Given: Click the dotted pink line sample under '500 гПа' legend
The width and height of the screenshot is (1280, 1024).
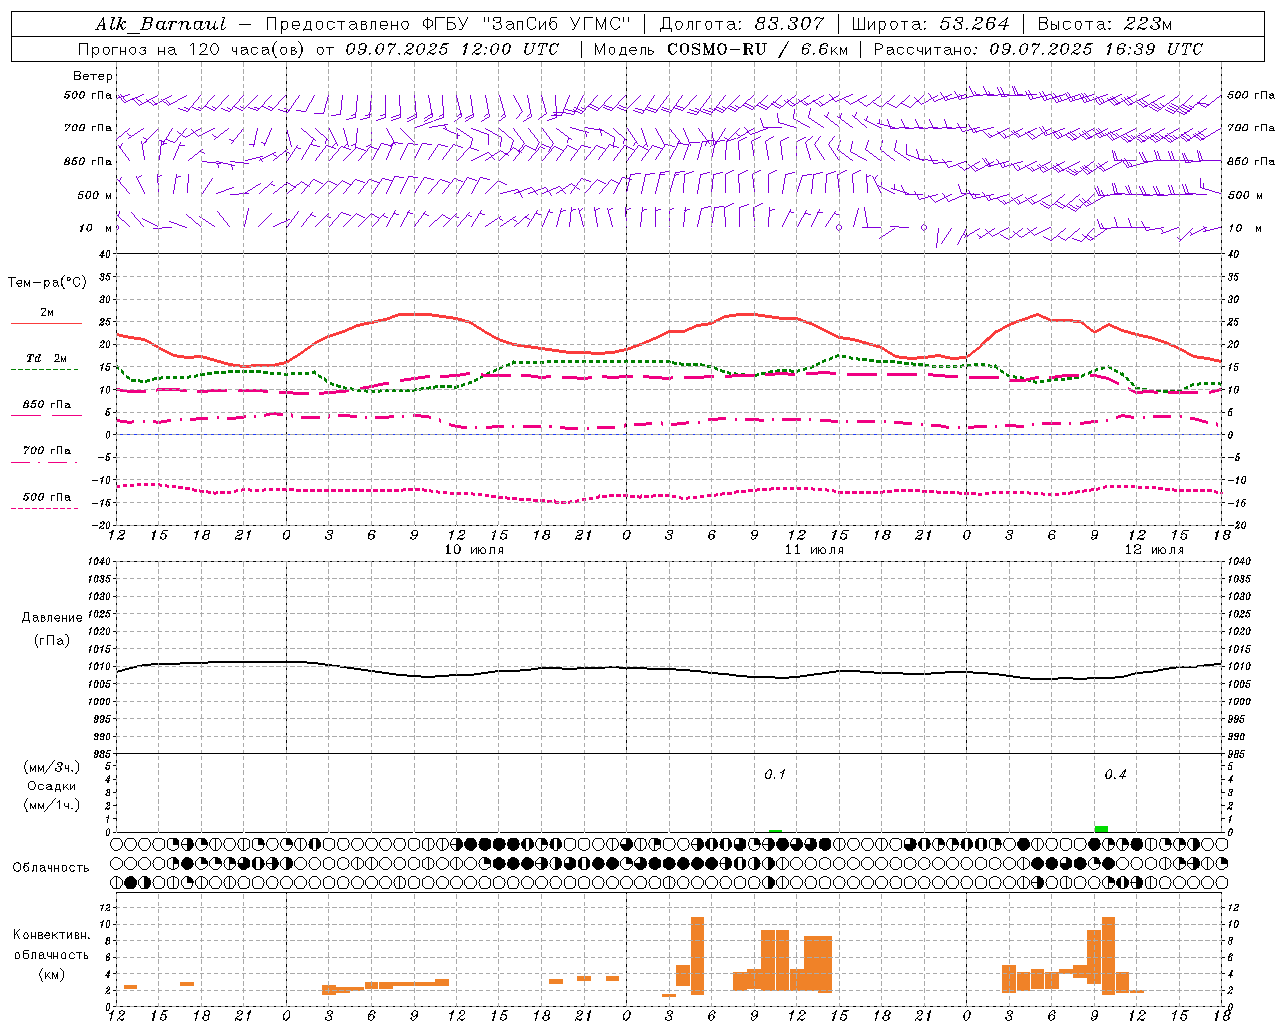Looking at the screenshot, I should (x=45, y=509).
